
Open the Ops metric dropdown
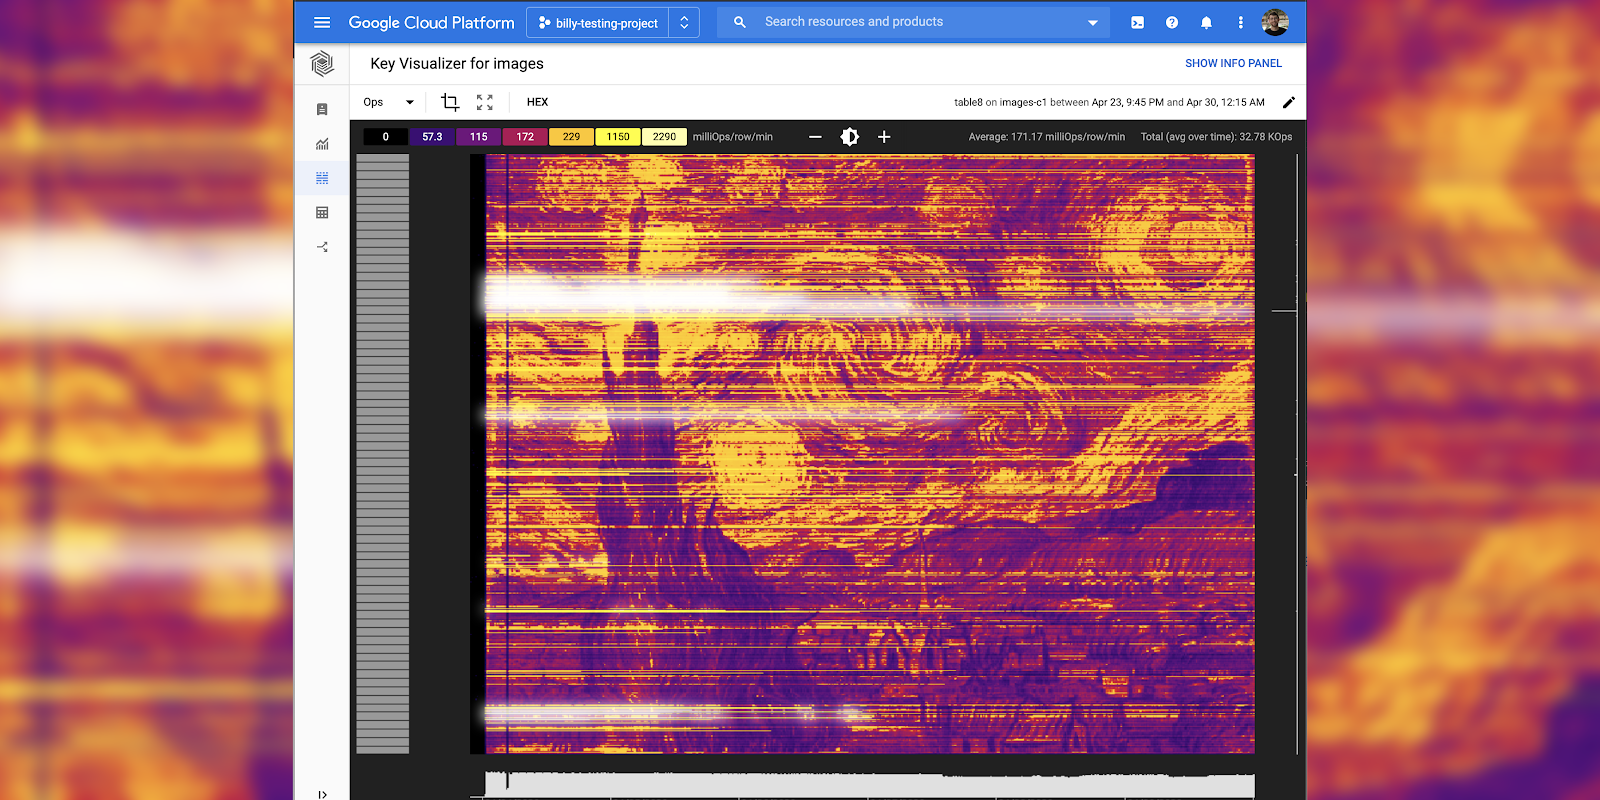click(x=388, y=102)
